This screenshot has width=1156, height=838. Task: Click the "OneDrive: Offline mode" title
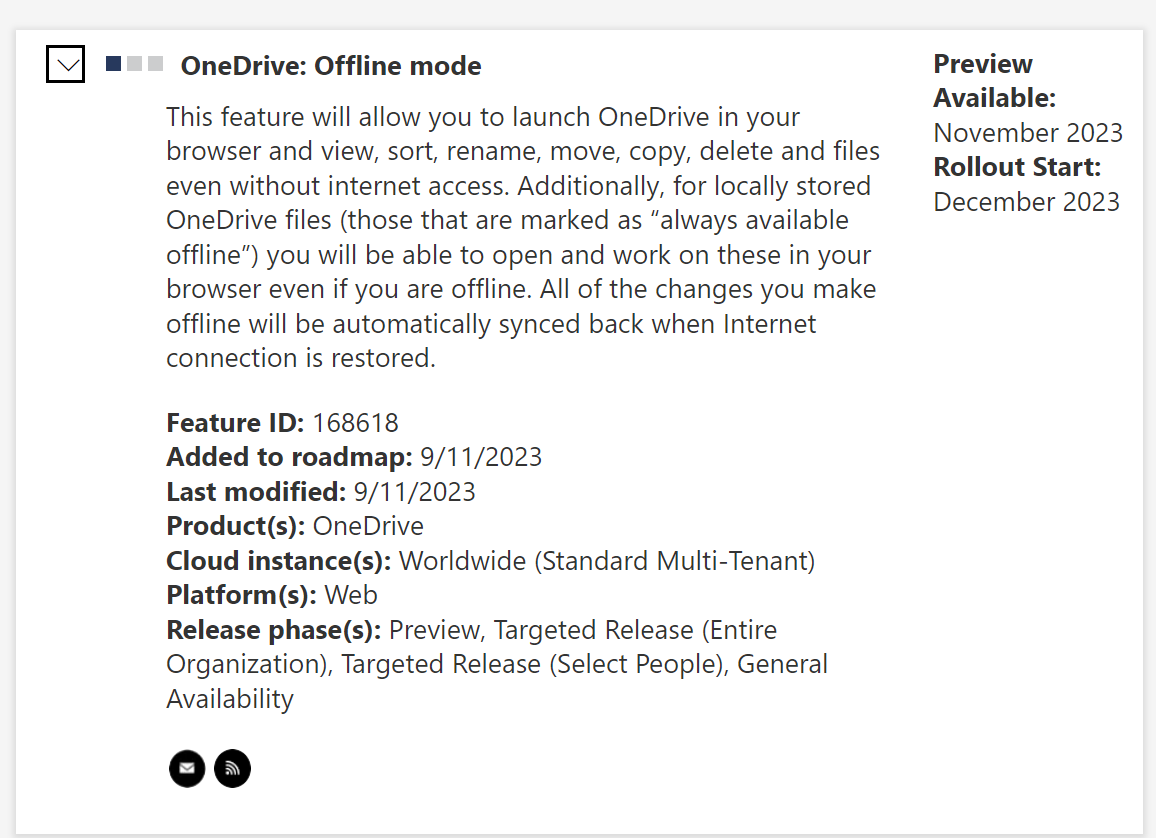pyautogui.click(x=331, y=66)
